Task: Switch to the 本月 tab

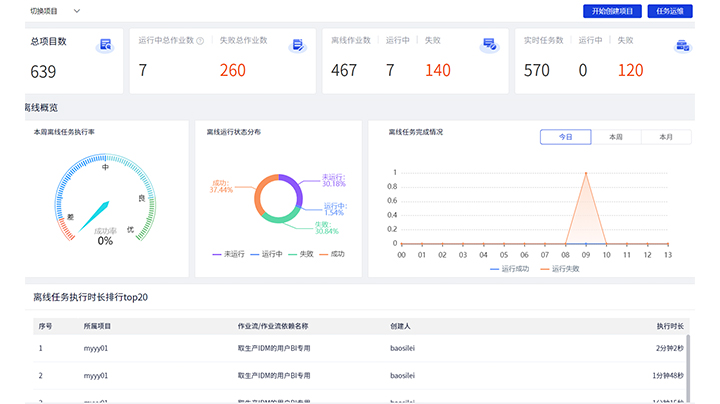Action: coord(666,137)
